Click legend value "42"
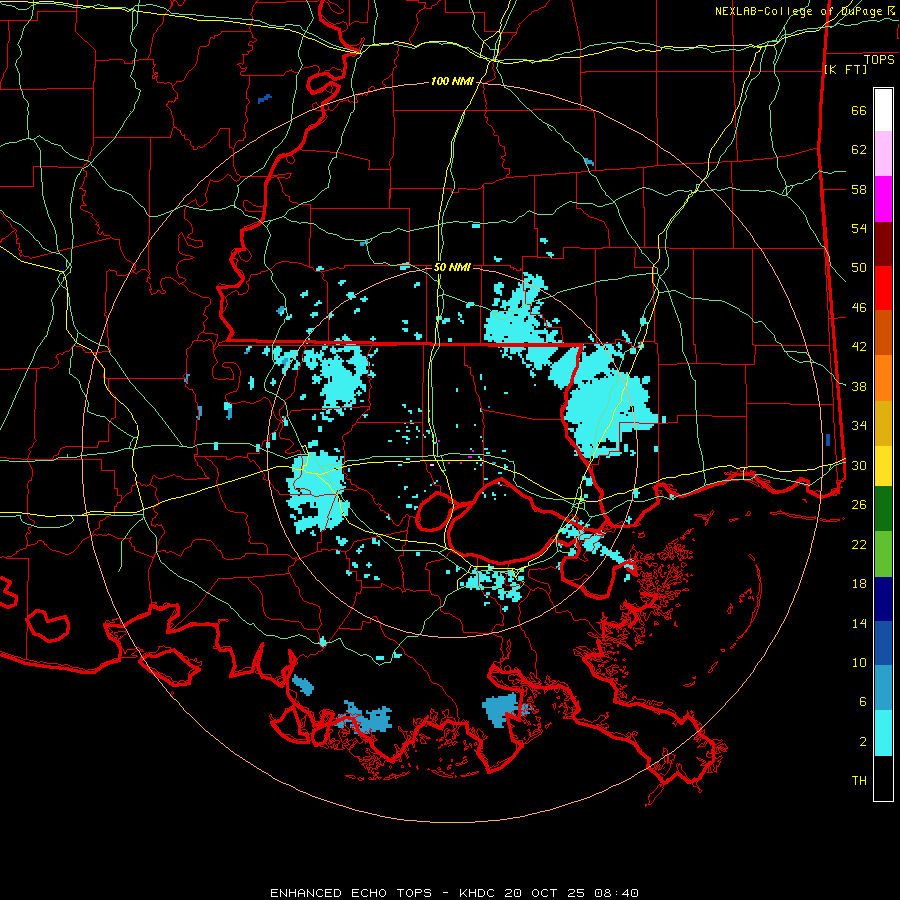The width and height of the screenshot is (900, 900). (x=859, y=347)
